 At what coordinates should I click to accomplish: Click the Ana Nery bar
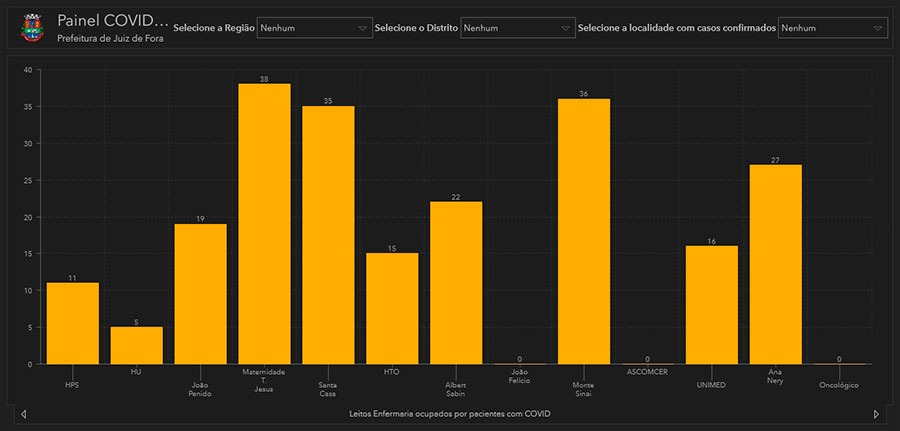776,264
